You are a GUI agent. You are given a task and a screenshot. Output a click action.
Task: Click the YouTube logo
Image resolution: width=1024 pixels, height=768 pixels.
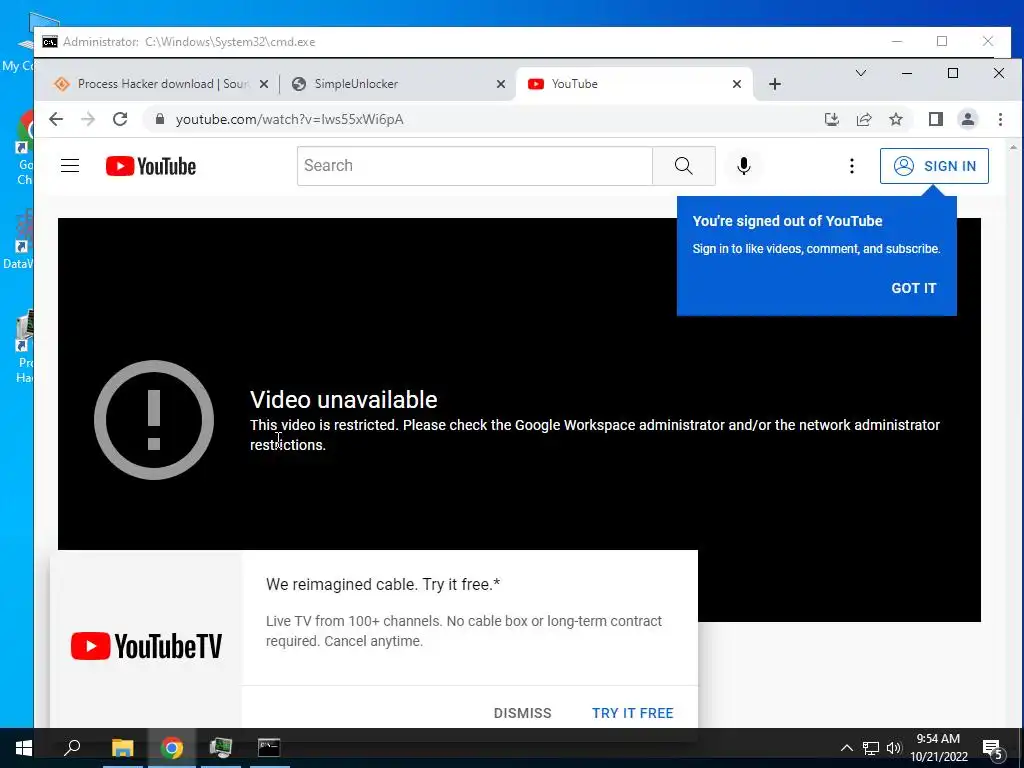[151, 166]
